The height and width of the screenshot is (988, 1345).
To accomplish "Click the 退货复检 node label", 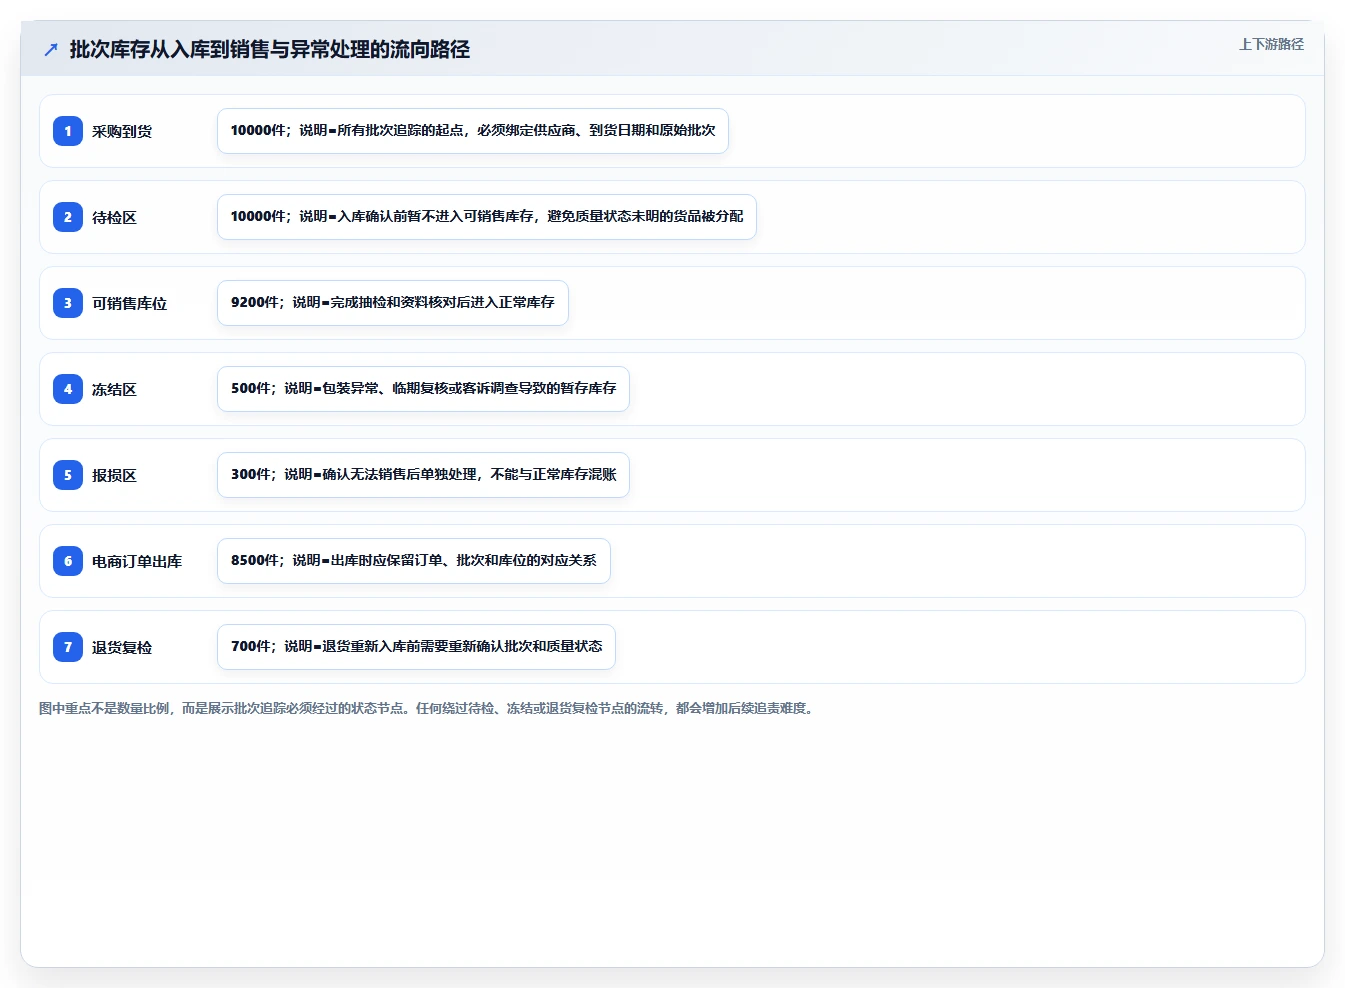I will coord(122,647).
